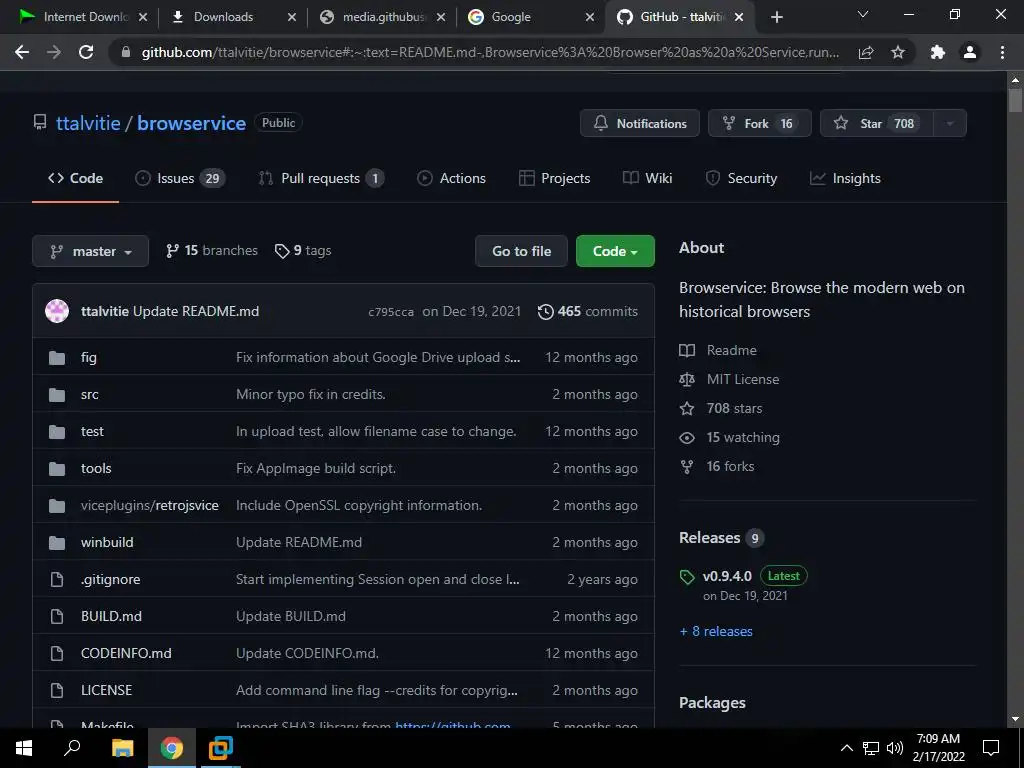Open the Code repository tab

point(75,178)
